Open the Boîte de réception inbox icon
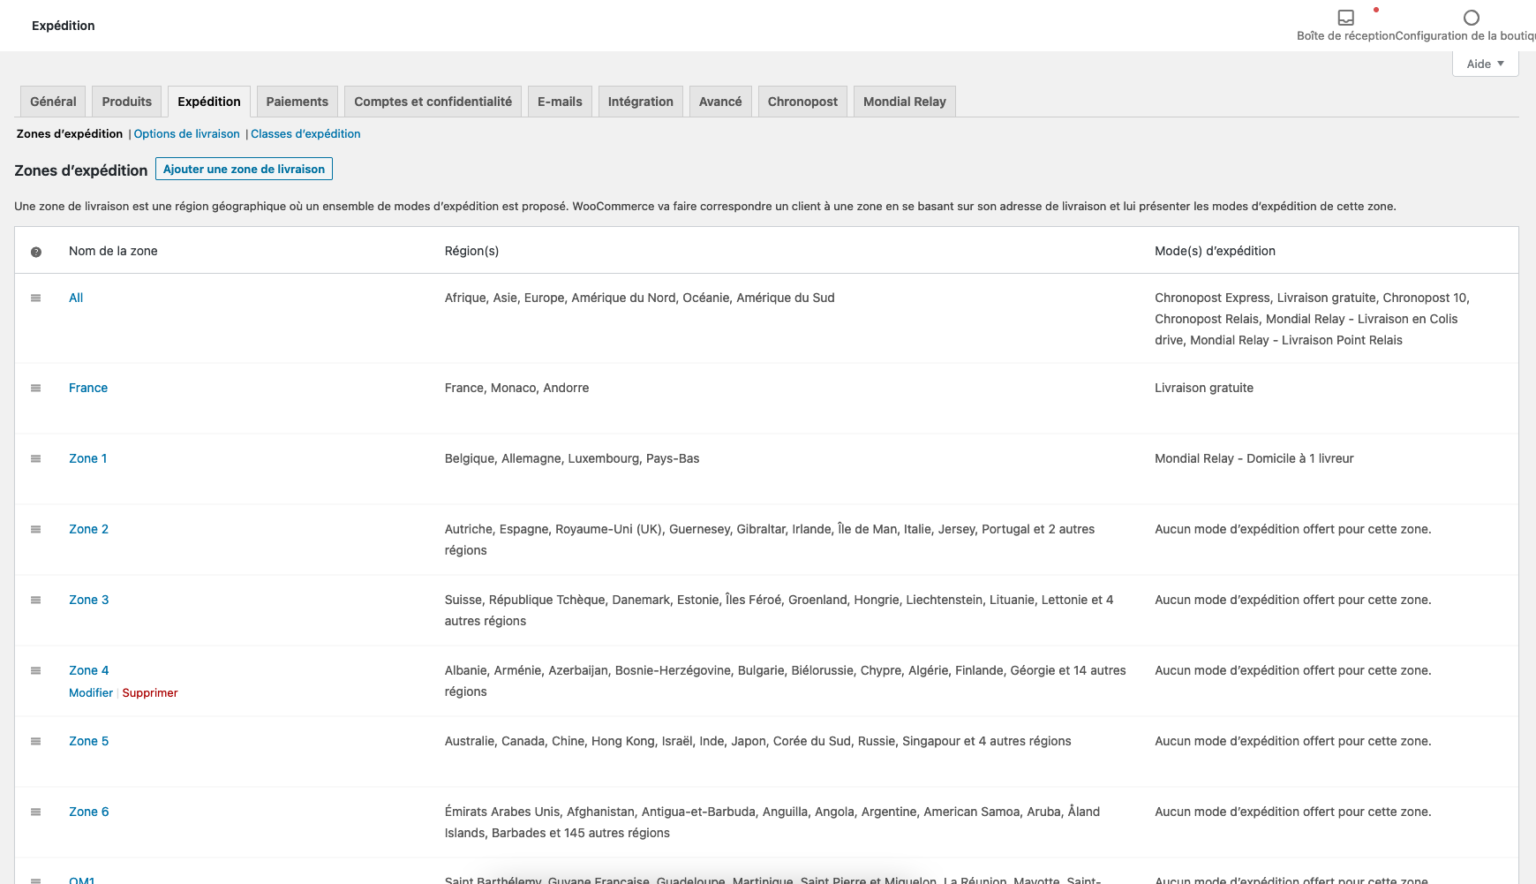This screenshot has height=884, width=1536. pos(1345,18)
